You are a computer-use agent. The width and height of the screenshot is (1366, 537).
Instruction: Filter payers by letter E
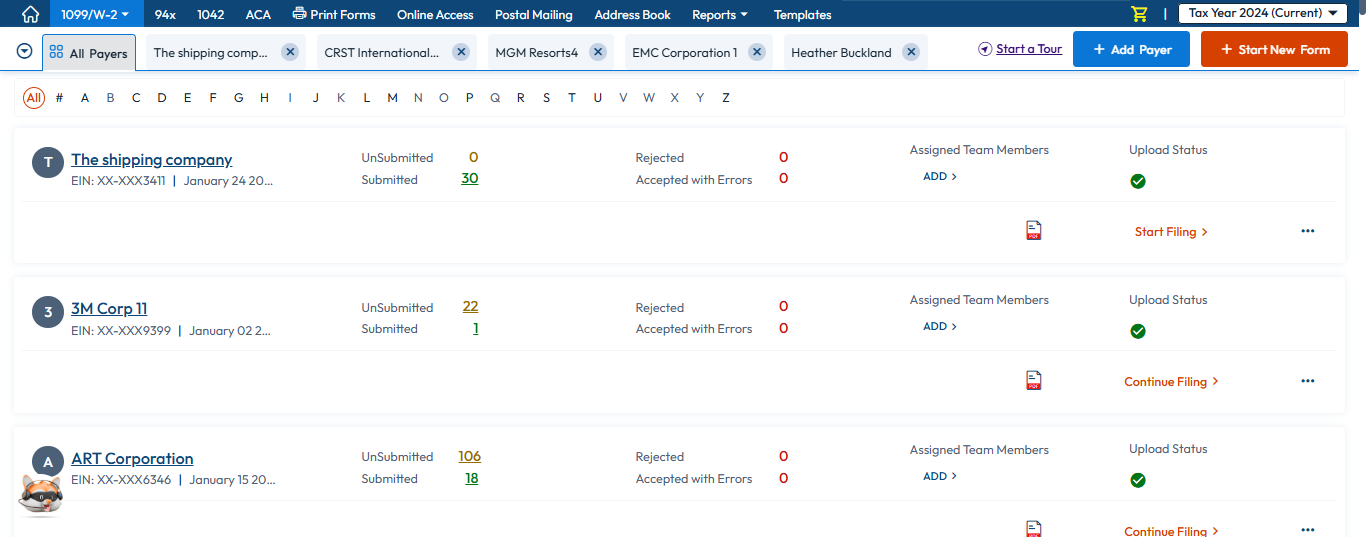point(187,97)
